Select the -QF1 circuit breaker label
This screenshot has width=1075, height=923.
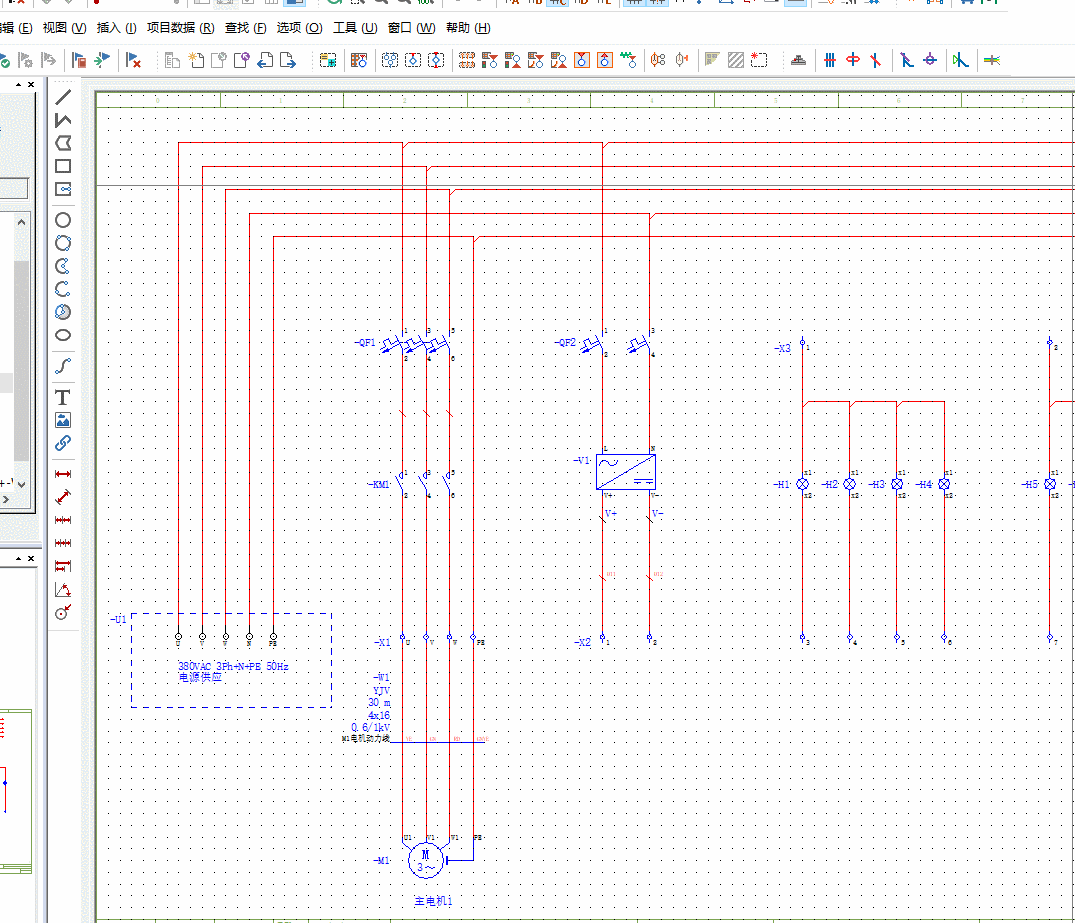[x=365, y=342]
